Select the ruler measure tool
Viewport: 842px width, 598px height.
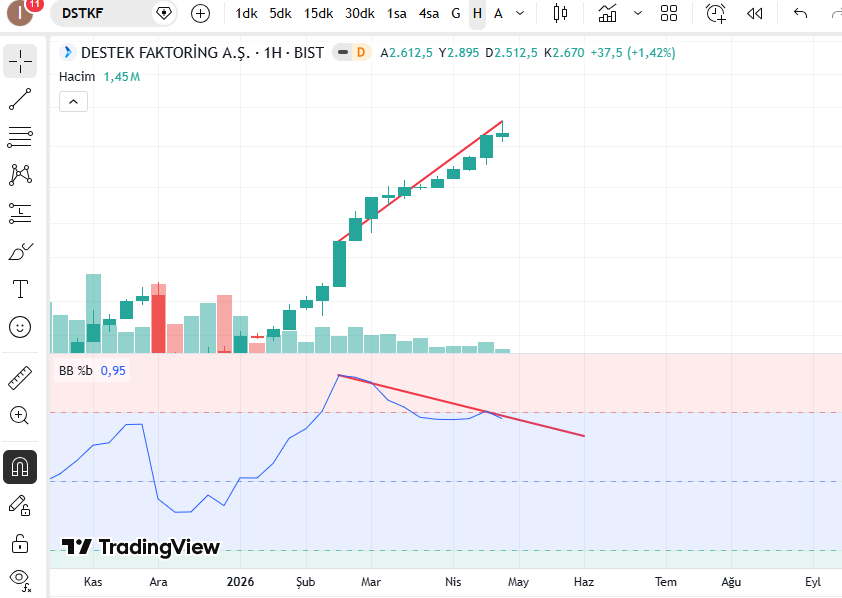[x=20, y=378]
